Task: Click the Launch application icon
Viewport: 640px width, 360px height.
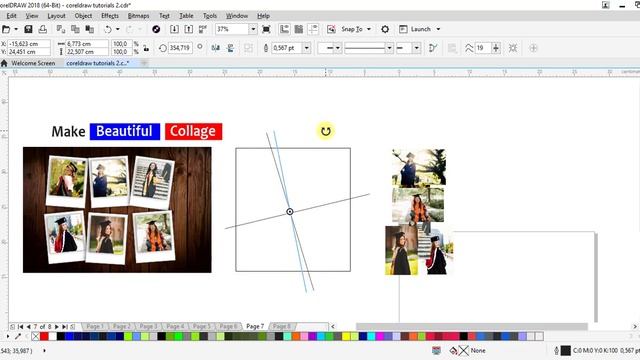Action: (403, 29)
